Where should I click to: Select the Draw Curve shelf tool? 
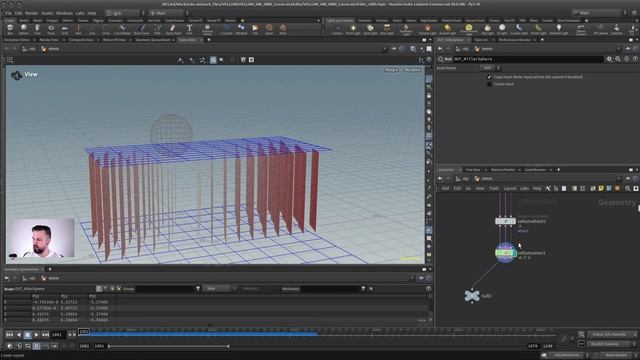coord(141,29)
